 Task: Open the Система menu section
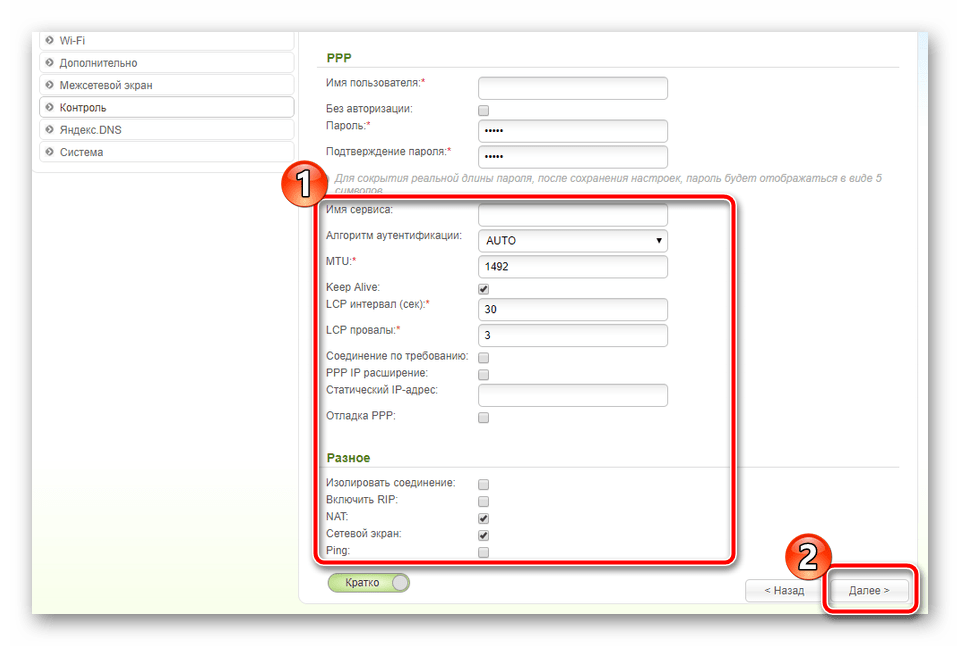[x=167, y=152]
